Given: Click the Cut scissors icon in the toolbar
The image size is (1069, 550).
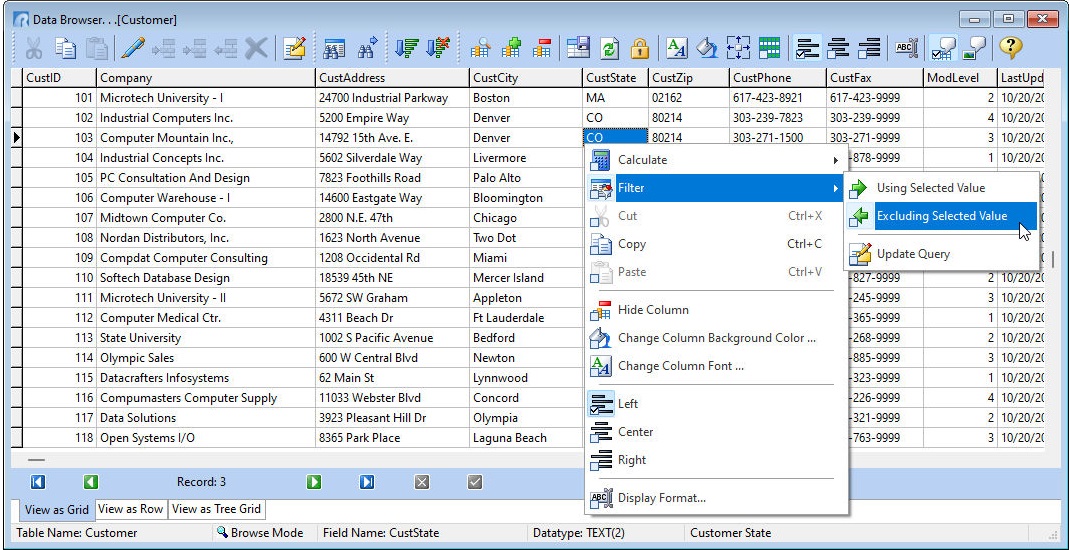Looking at the screenshot, I should [33, 48].
